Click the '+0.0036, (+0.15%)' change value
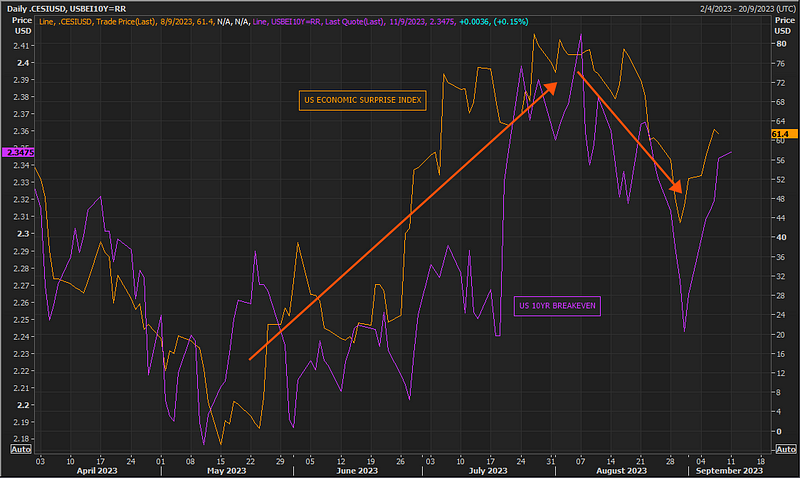Image resolution: width=800 pixels, height=478 pixels. click(x=494, y=21)
